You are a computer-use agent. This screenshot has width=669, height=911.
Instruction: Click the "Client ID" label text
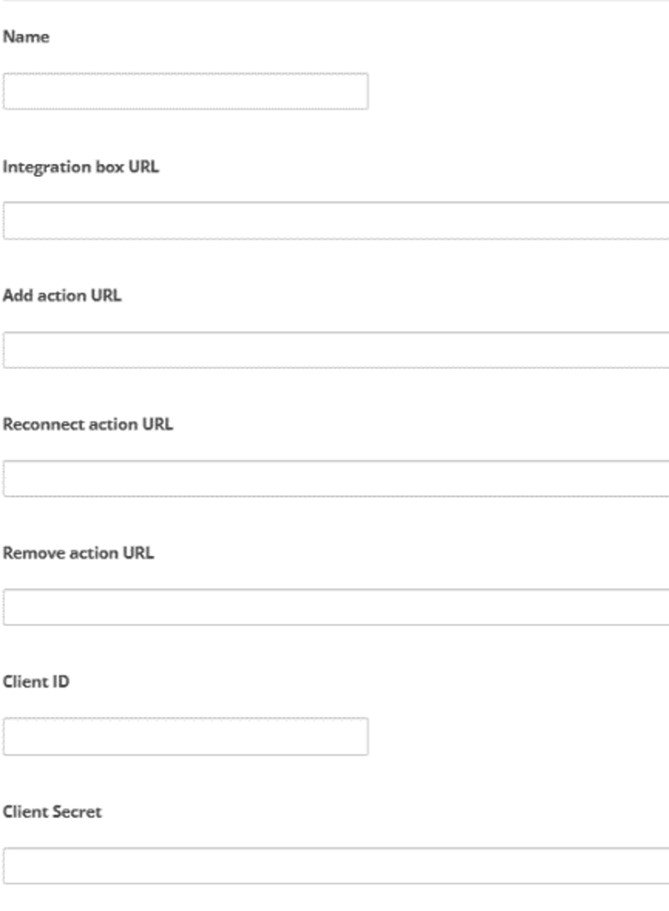[36, 682]
